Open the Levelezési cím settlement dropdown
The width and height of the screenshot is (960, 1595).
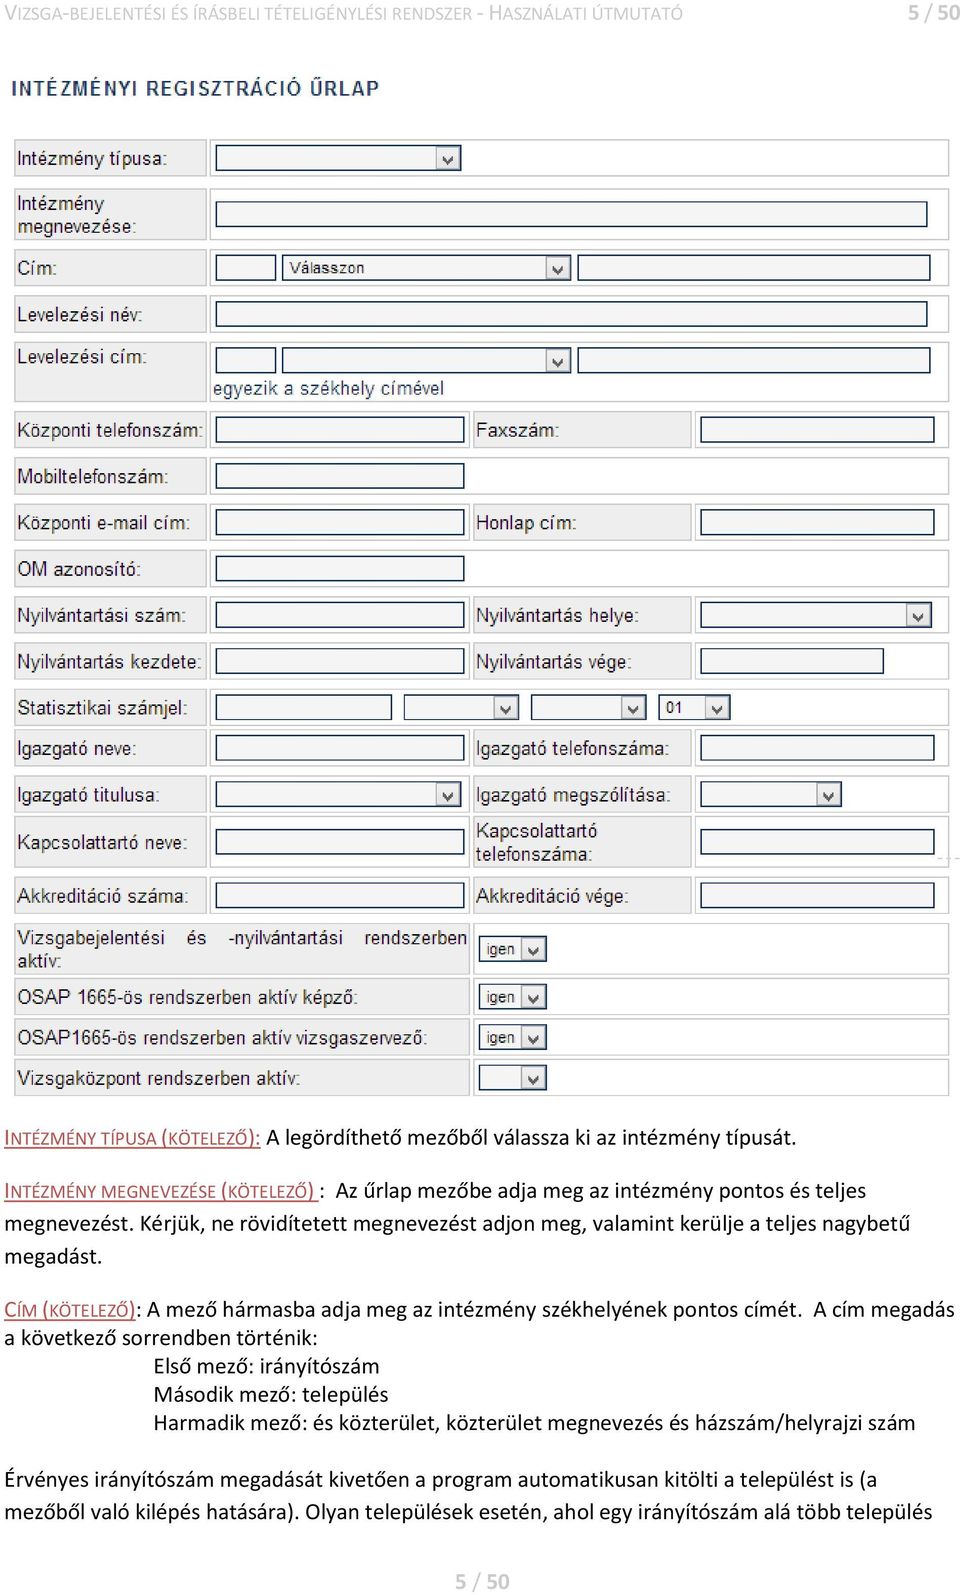pos(426,360)
